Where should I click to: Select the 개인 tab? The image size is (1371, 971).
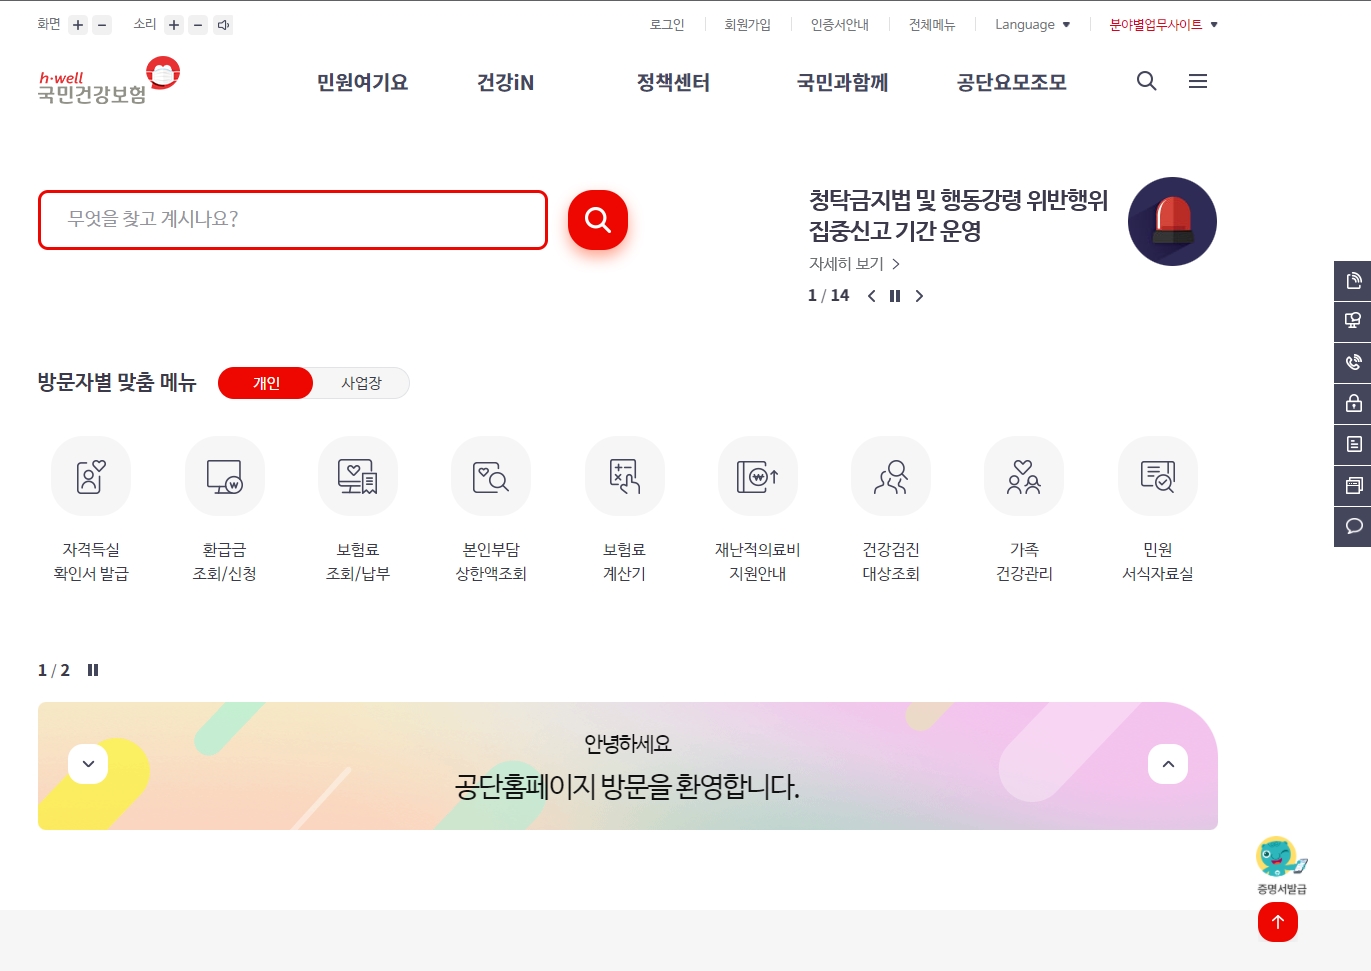(266, 383)
